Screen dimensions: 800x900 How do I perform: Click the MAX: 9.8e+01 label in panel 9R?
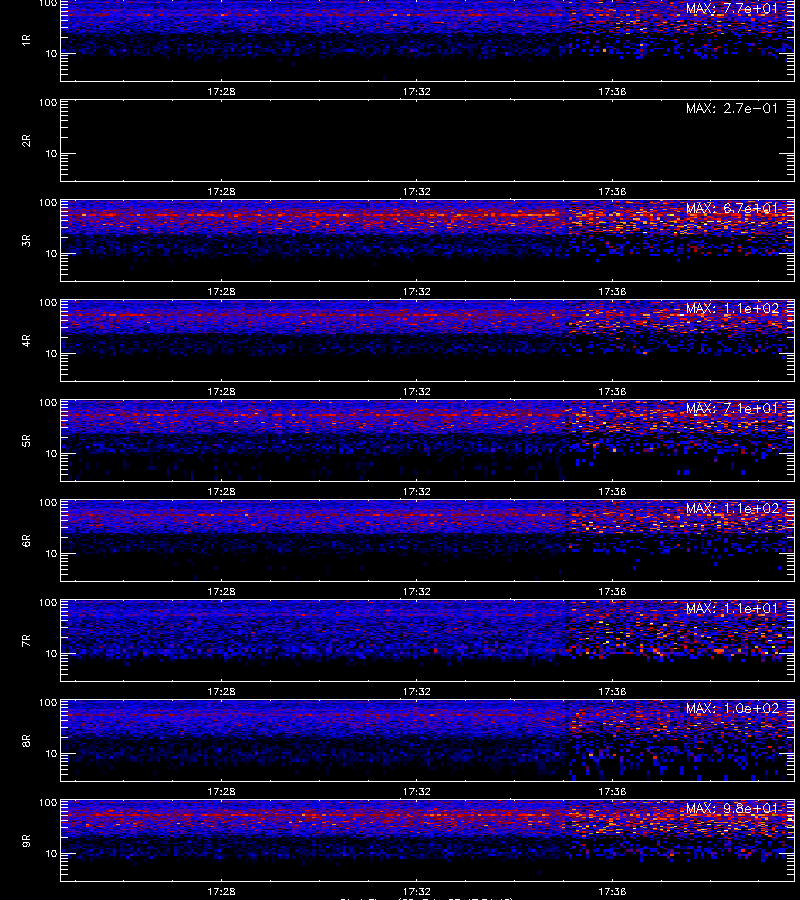(732, 809)
